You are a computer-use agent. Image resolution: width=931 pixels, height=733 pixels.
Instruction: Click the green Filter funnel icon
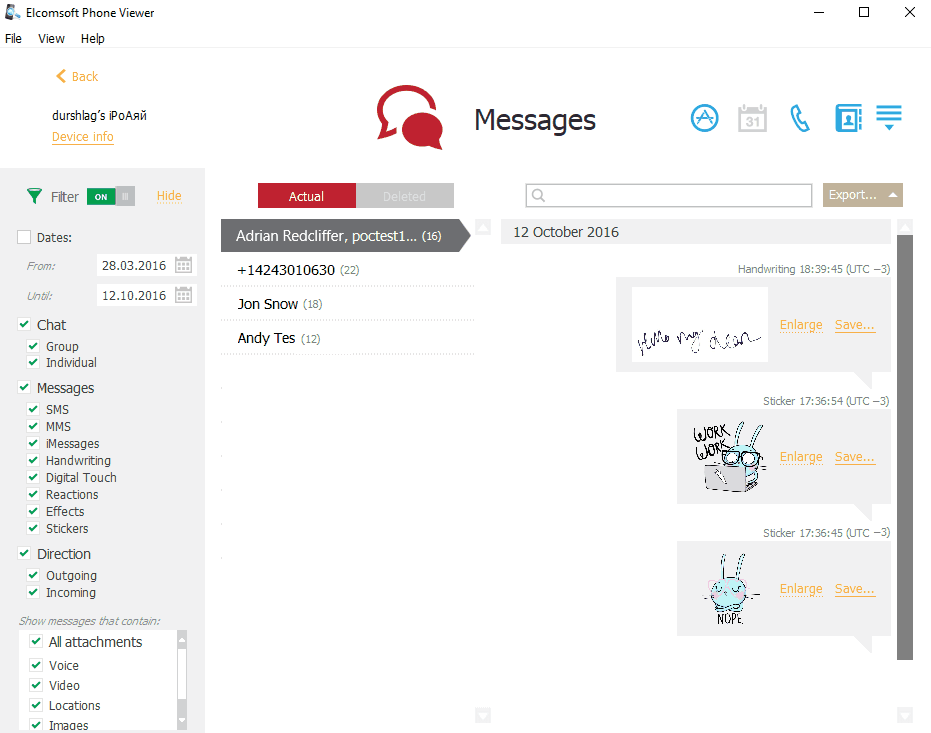35,196
